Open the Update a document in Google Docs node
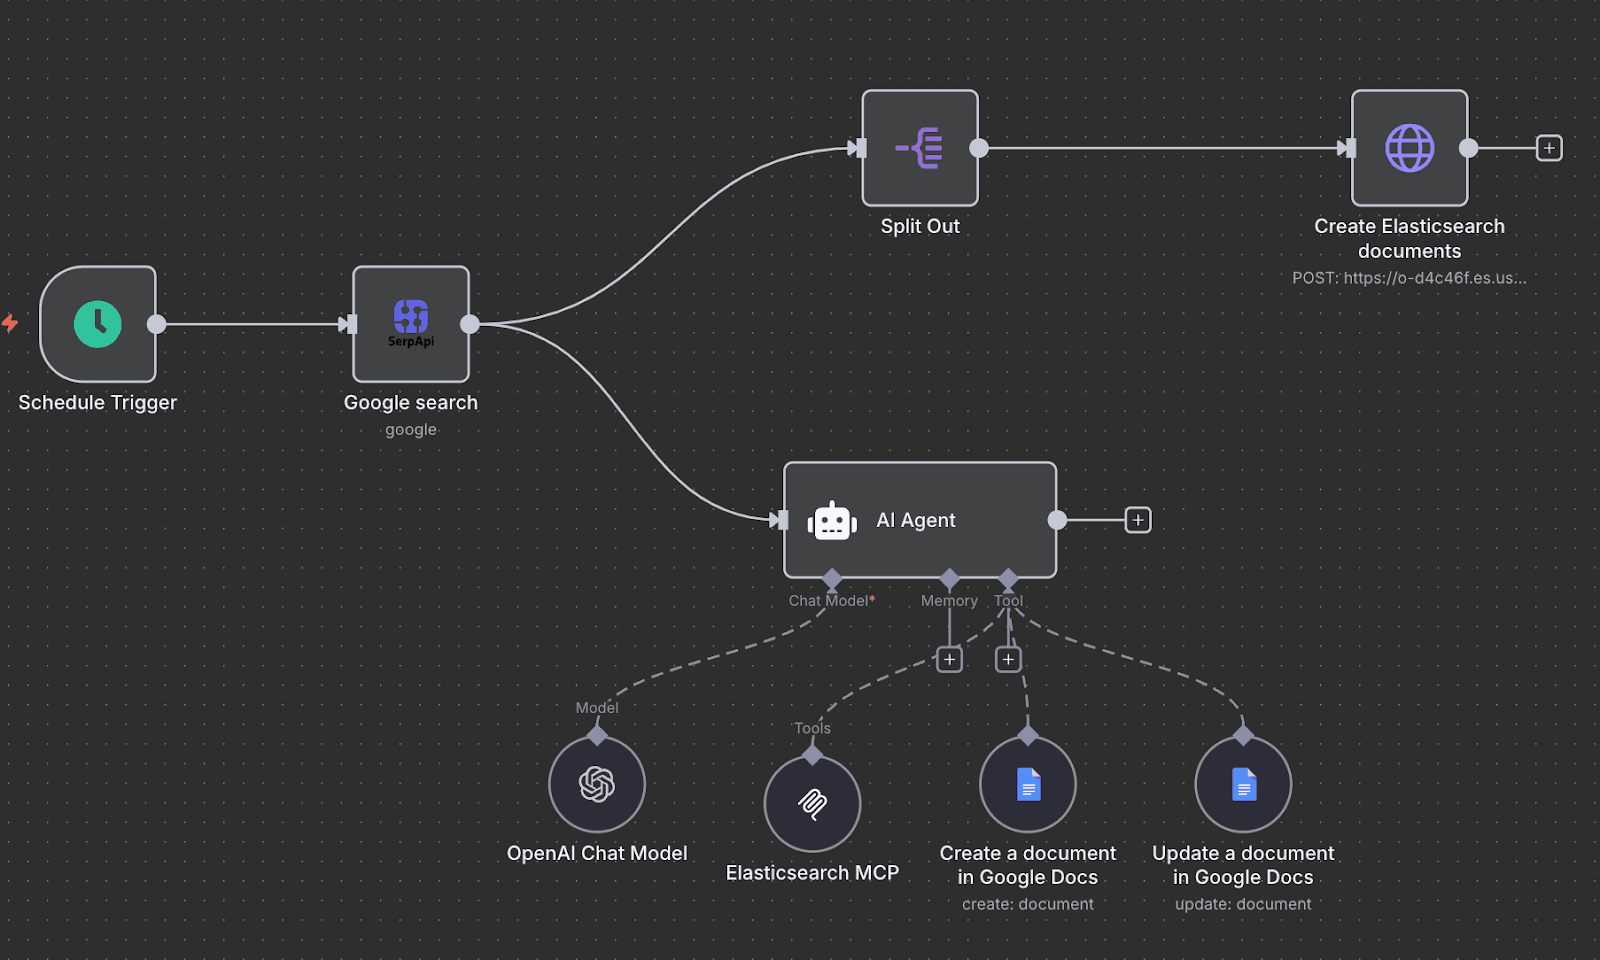 1243,784
